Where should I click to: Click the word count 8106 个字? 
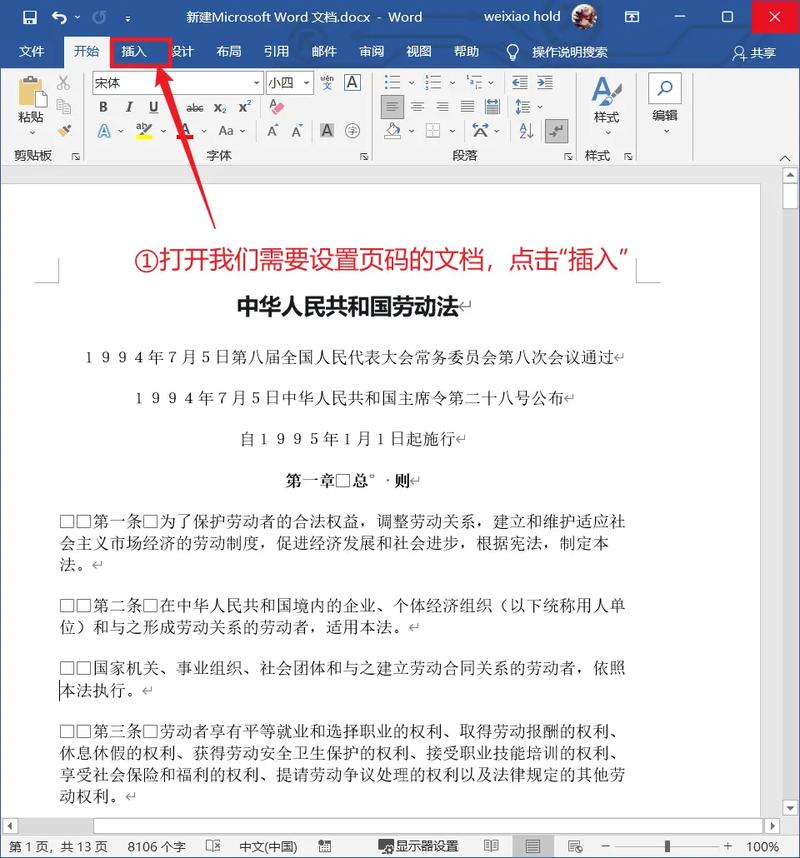coord(156,843)
